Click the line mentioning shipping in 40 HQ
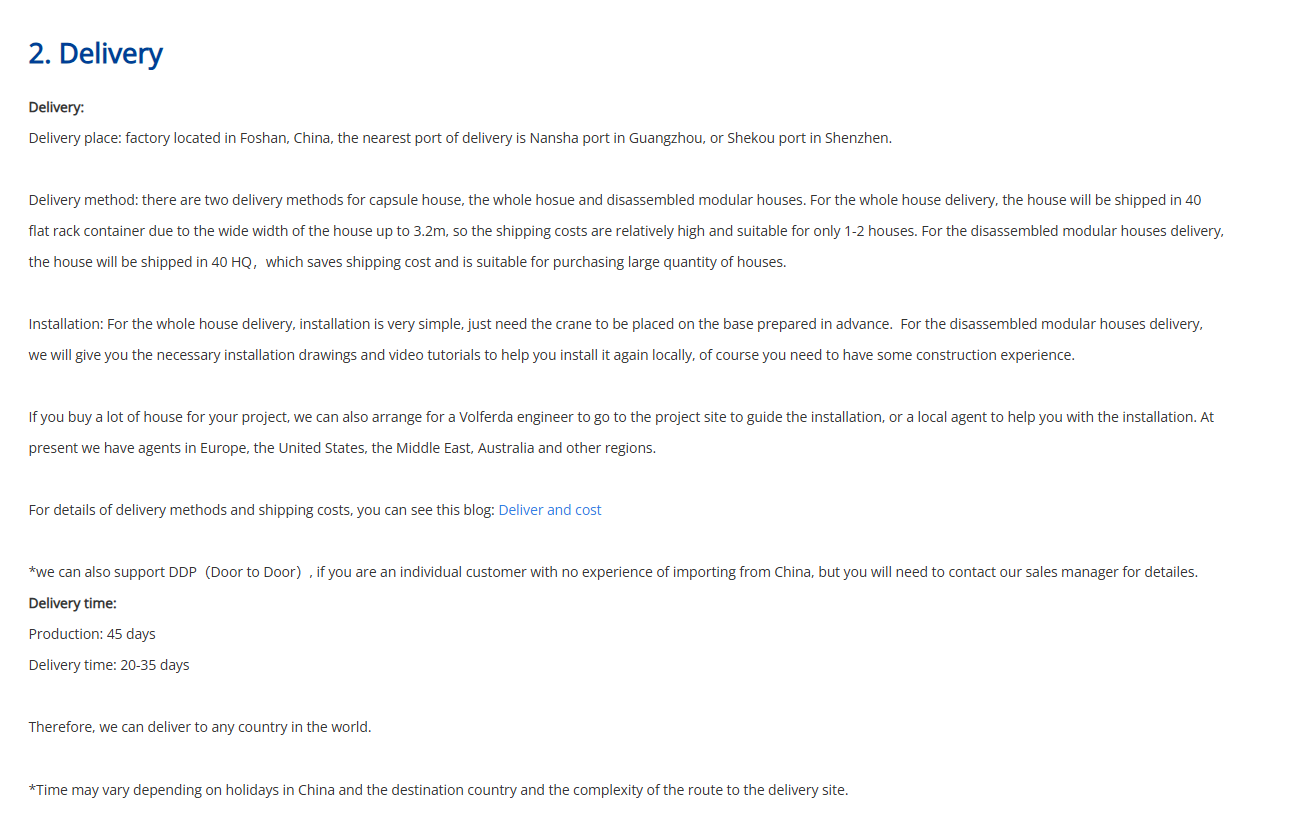The height and width of the screenshot is (813, 1295). [x=407, y=262]
